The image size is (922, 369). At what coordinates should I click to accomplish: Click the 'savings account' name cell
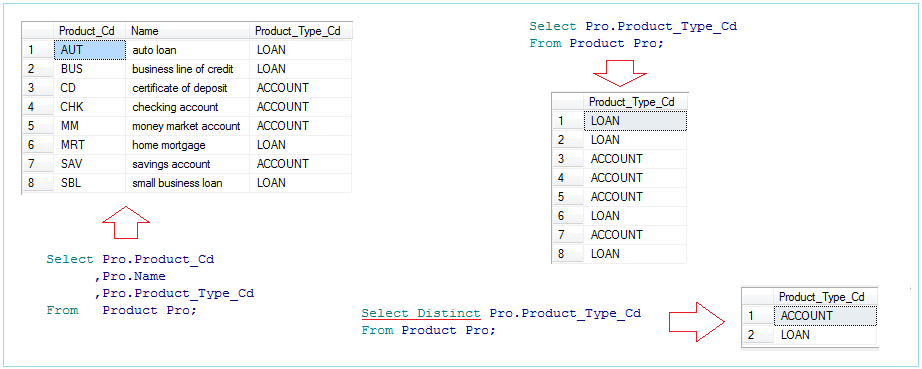188,164
